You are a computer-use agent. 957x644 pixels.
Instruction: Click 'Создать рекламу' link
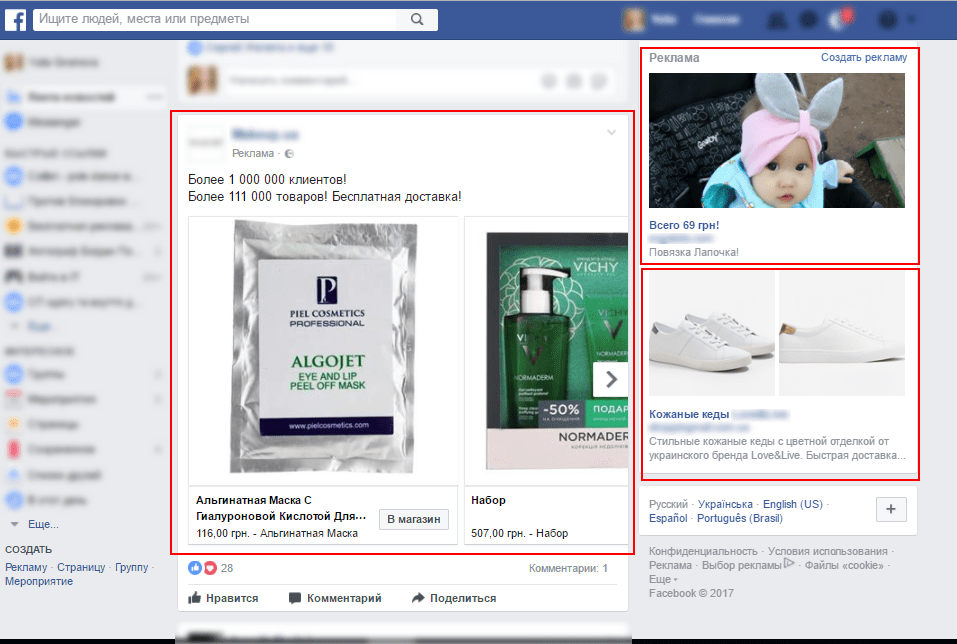click(864, 57)
